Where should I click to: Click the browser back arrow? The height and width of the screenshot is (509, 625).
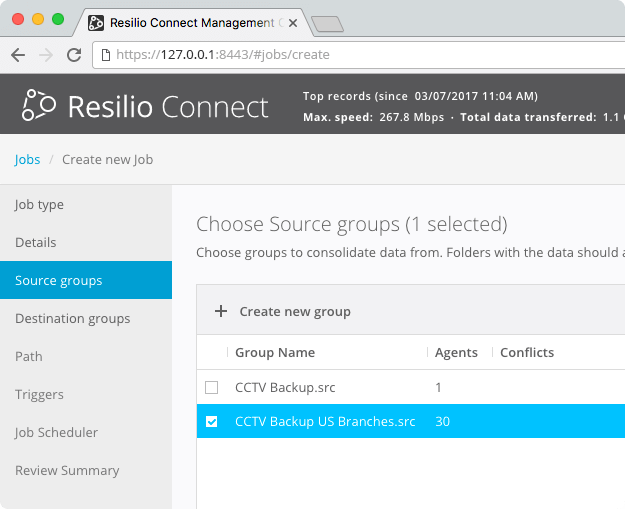pyautogui.click(x=18, y=55)
